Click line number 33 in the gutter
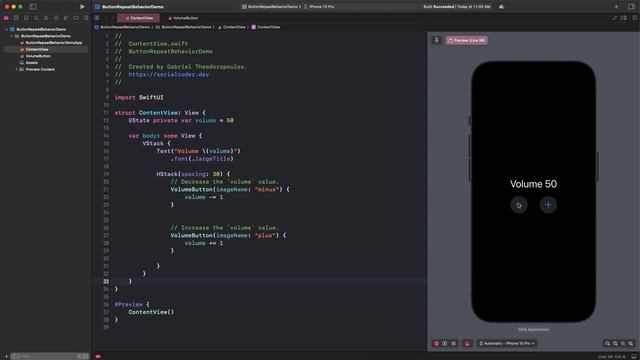This screenshot has height=360, width=640. click(x=106, y=281)
